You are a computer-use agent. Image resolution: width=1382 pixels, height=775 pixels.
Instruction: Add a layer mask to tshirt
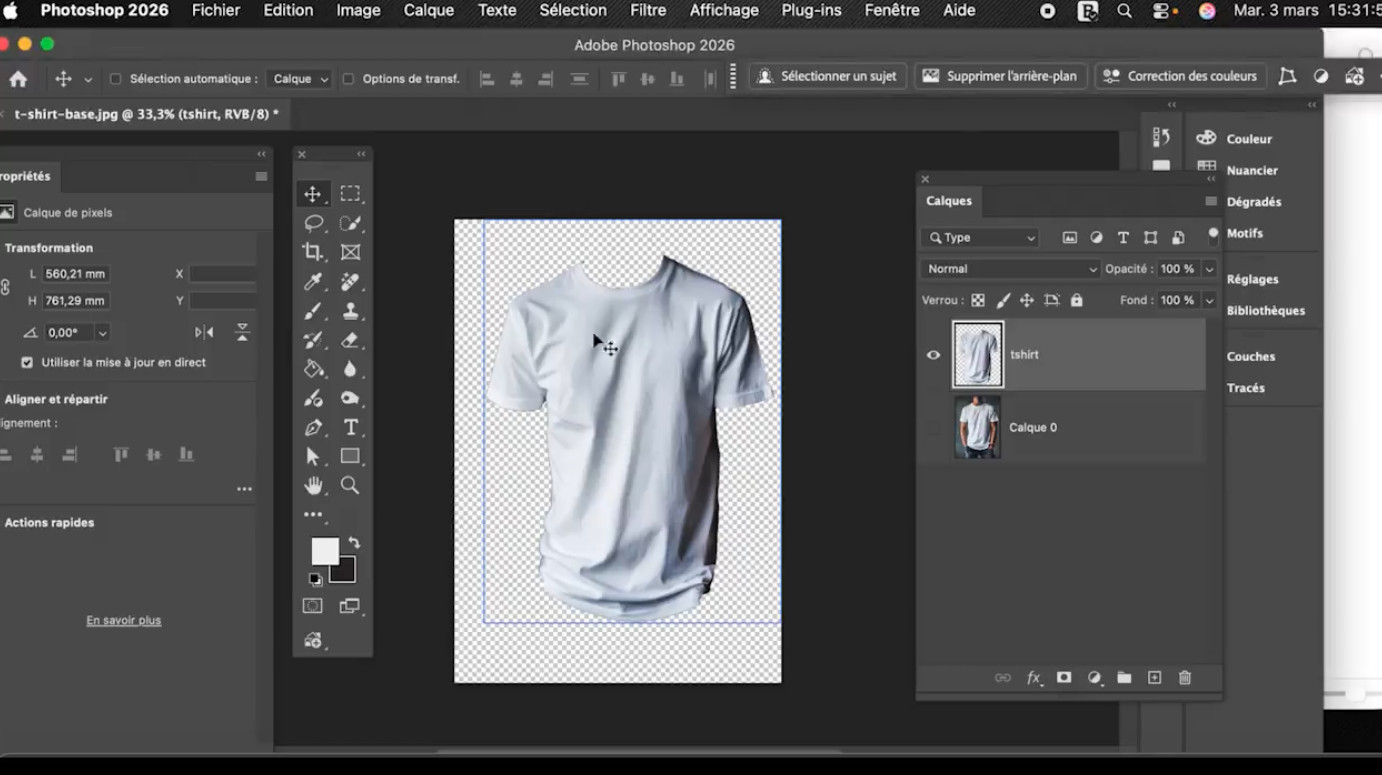coord(1064,678)
